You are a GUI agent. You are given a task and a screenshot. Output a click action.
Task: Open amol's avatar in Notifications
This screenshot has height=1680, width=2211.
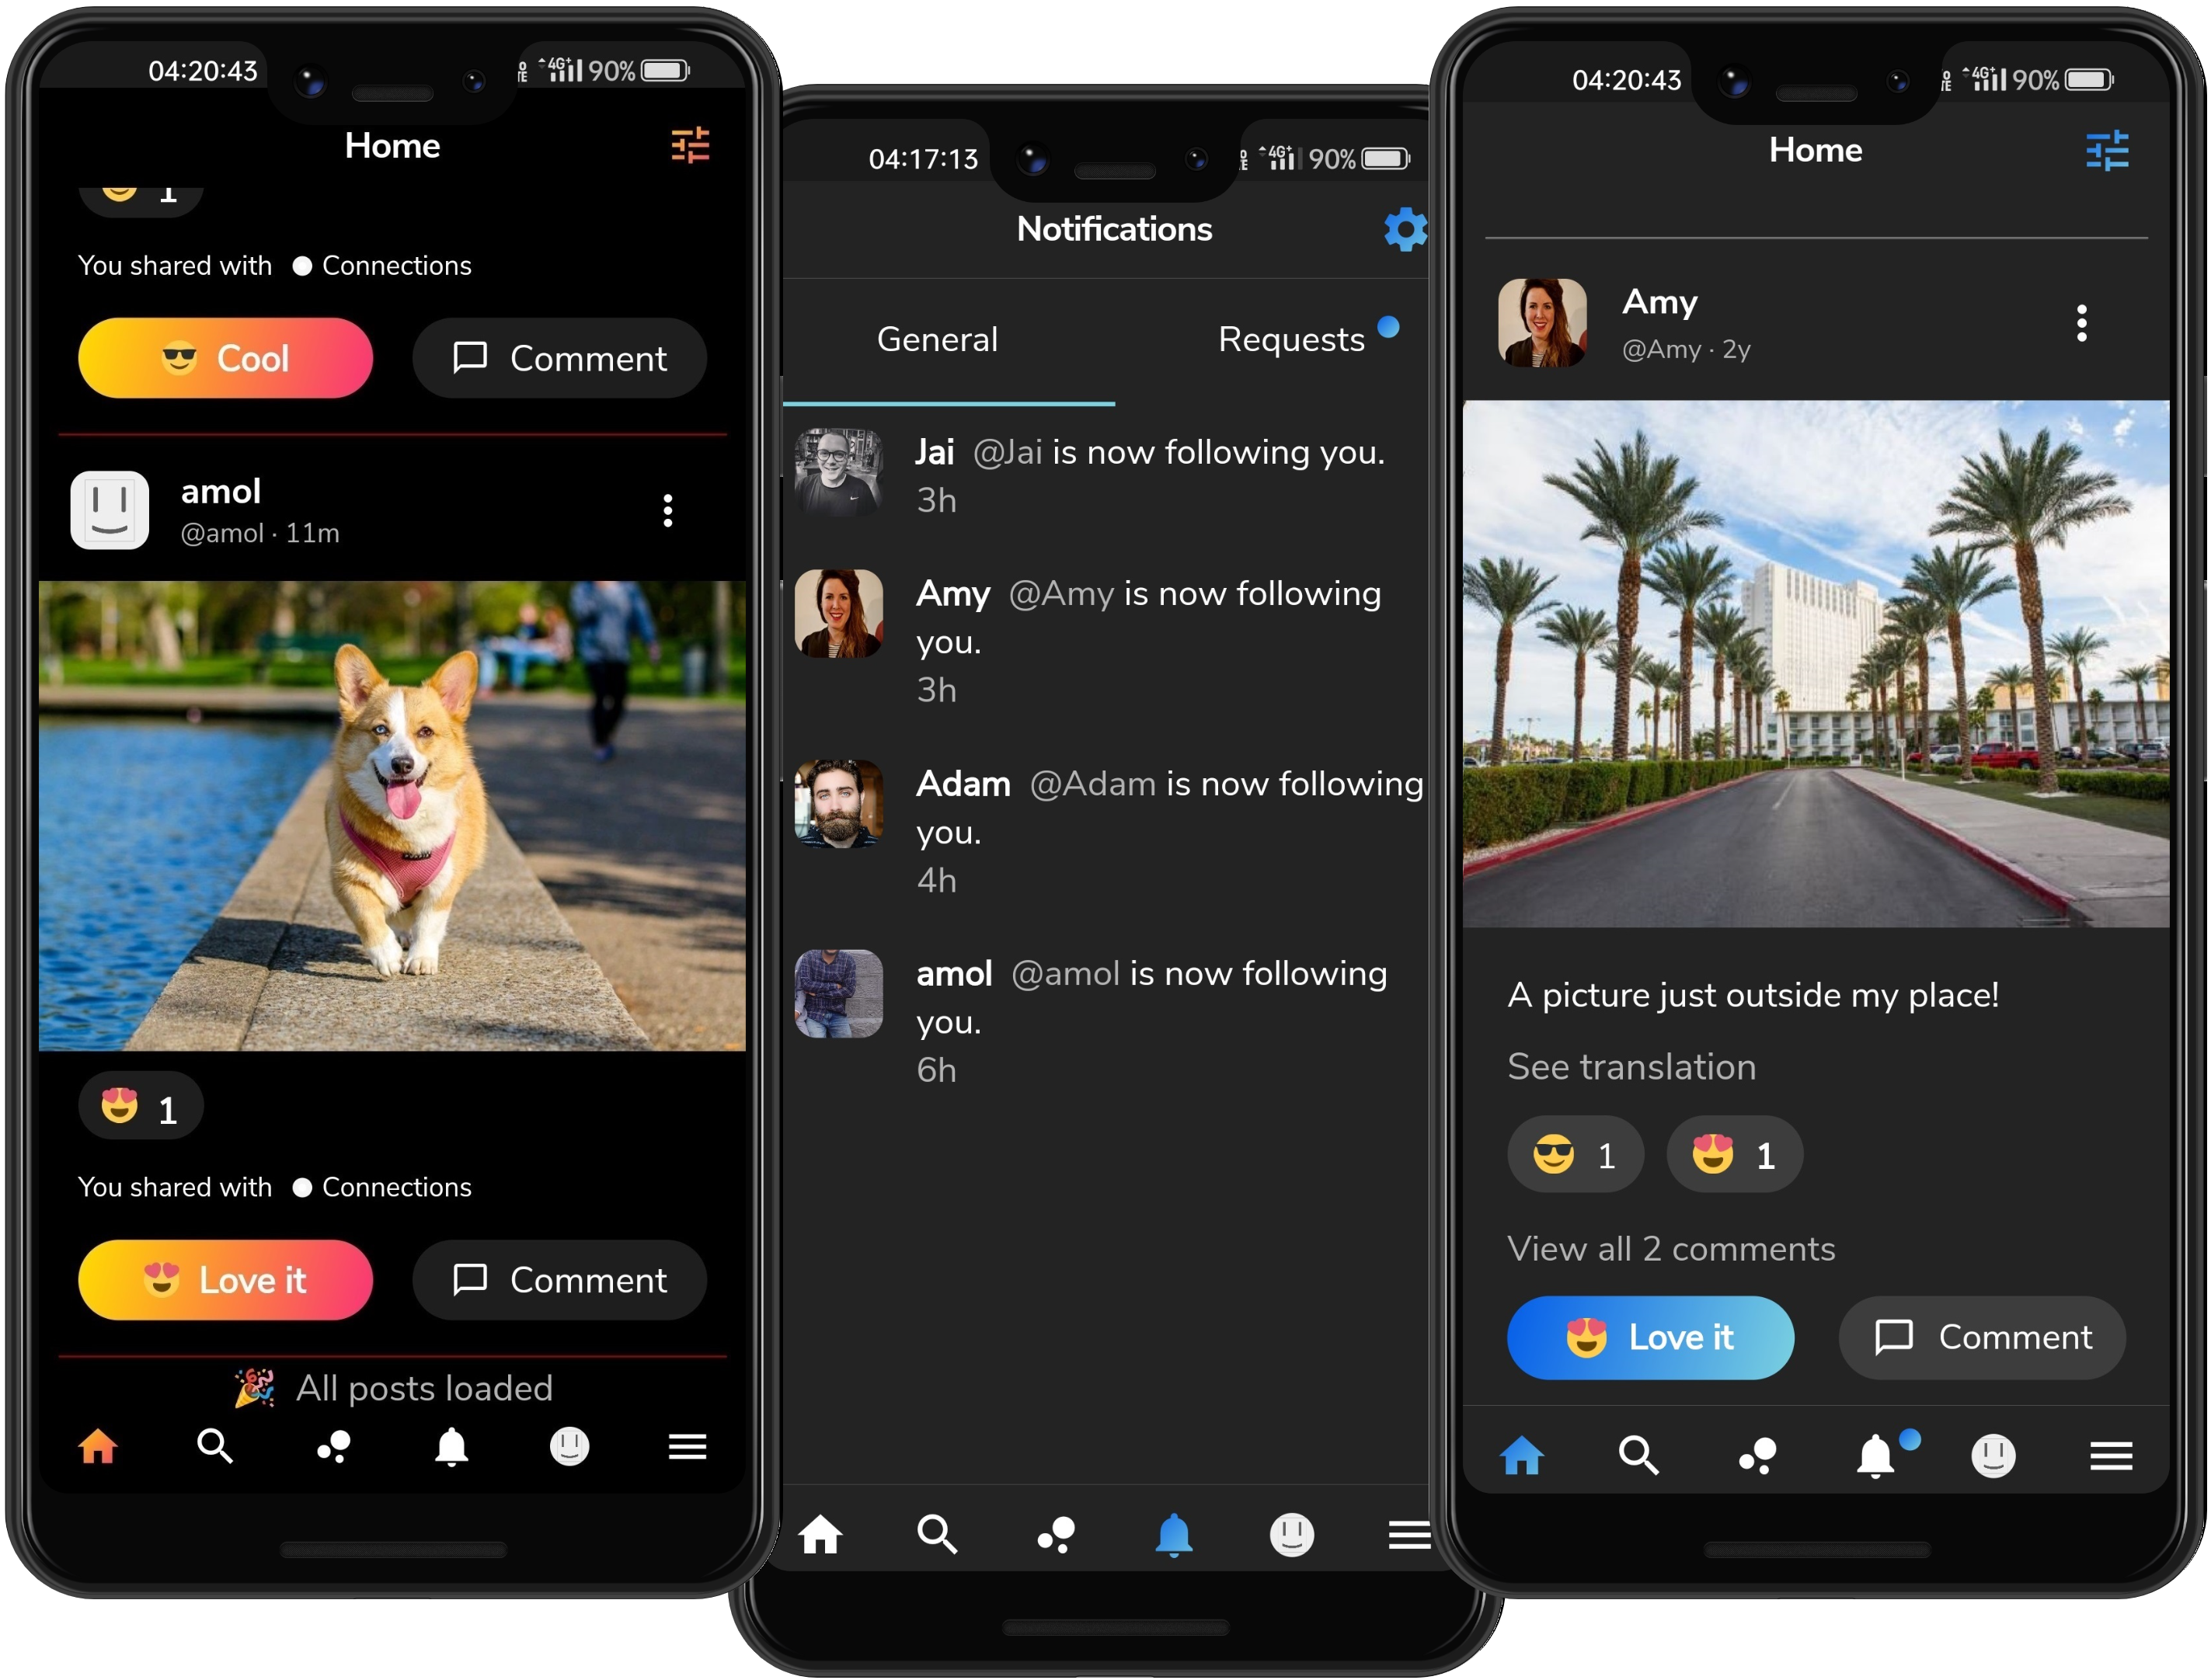(x=838, y=994)
